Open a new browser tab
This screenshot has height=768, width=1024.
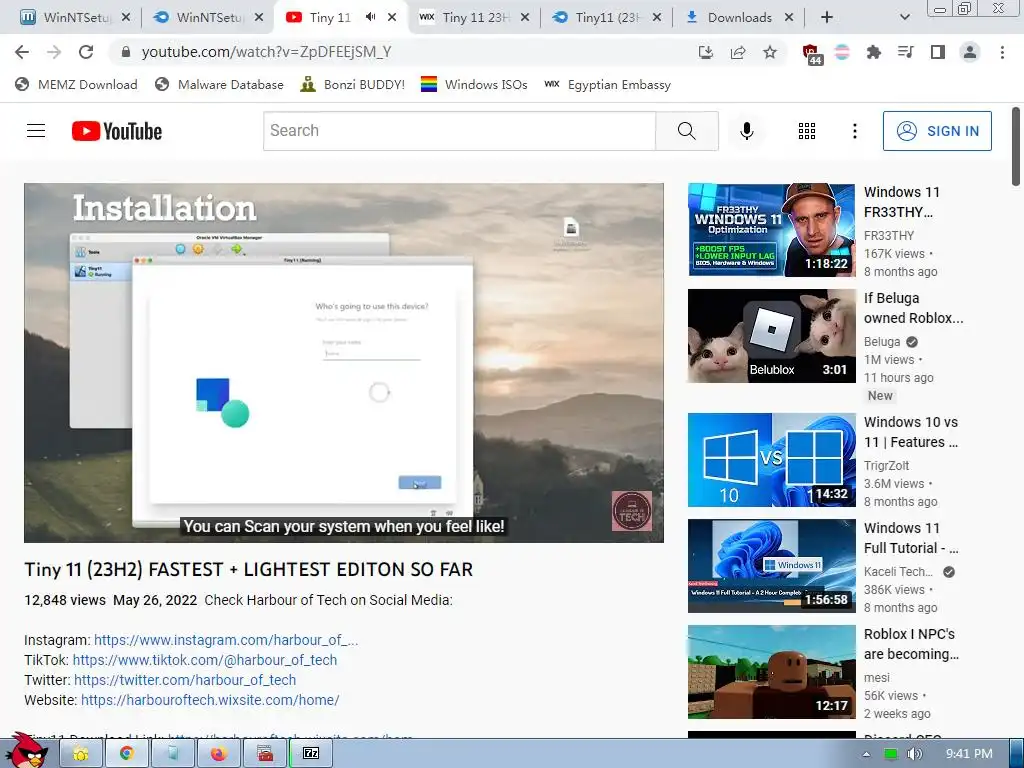point(827,18)
